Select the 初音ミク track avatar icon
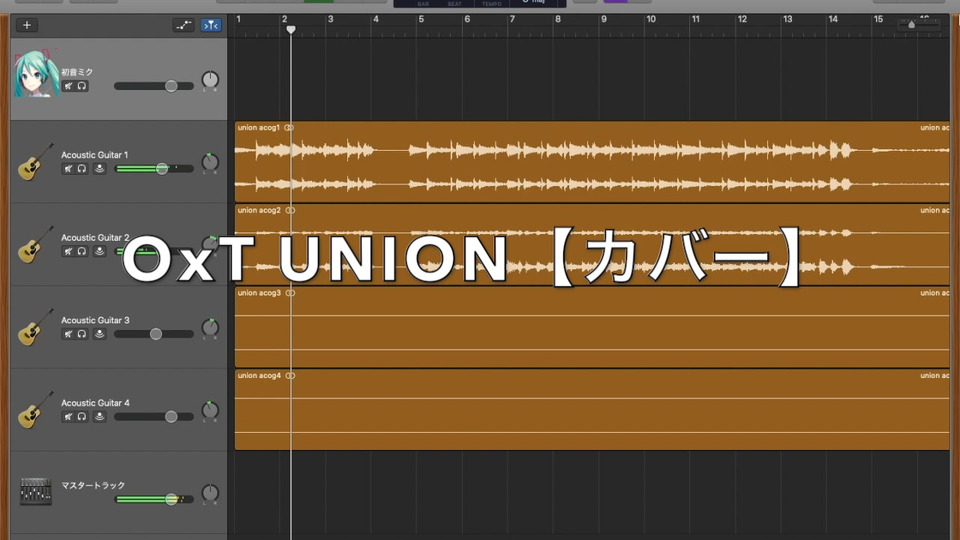This screenshot has height=540, width=960. [x=36, y=74]
